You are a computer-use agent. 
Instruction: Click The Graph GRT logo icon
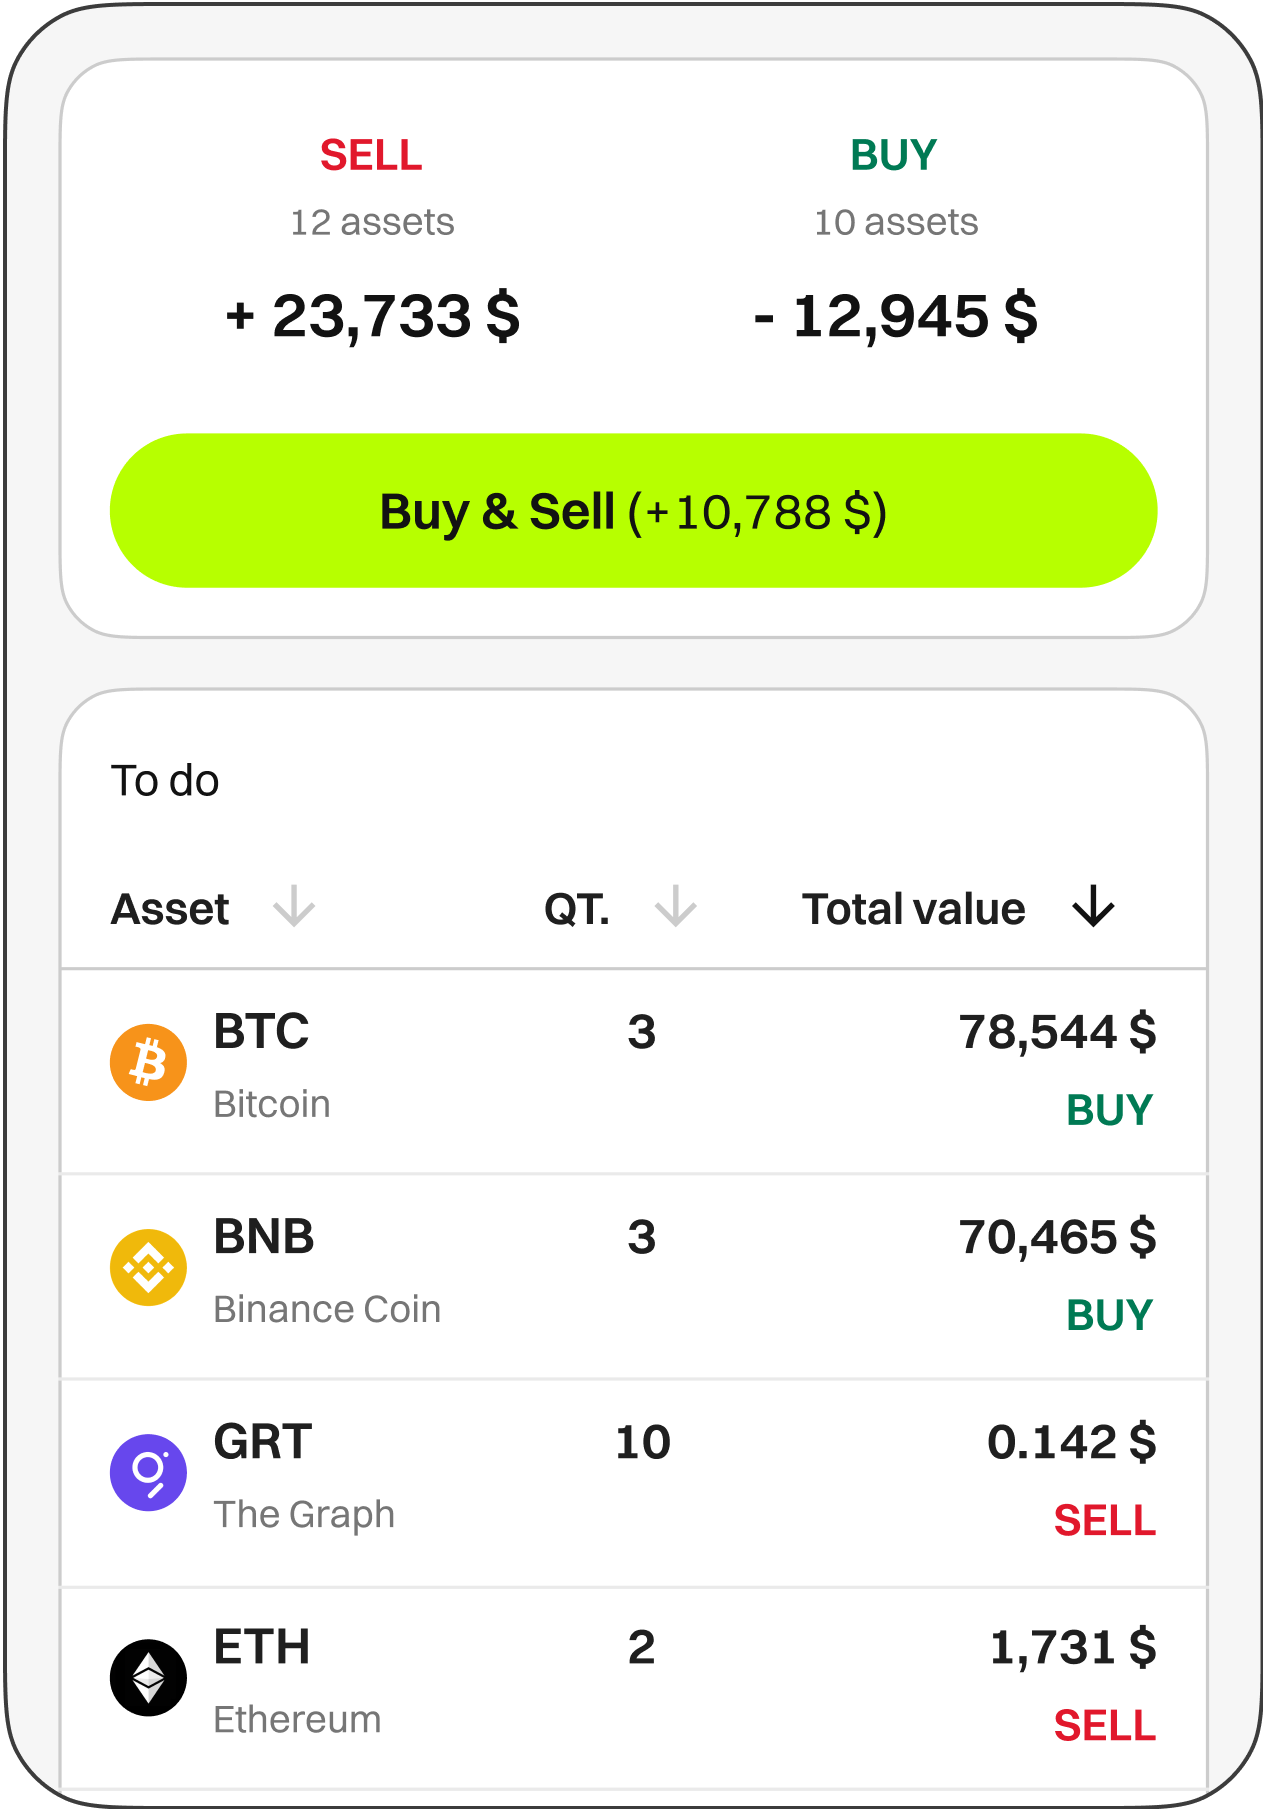(x=148, y=1472)
